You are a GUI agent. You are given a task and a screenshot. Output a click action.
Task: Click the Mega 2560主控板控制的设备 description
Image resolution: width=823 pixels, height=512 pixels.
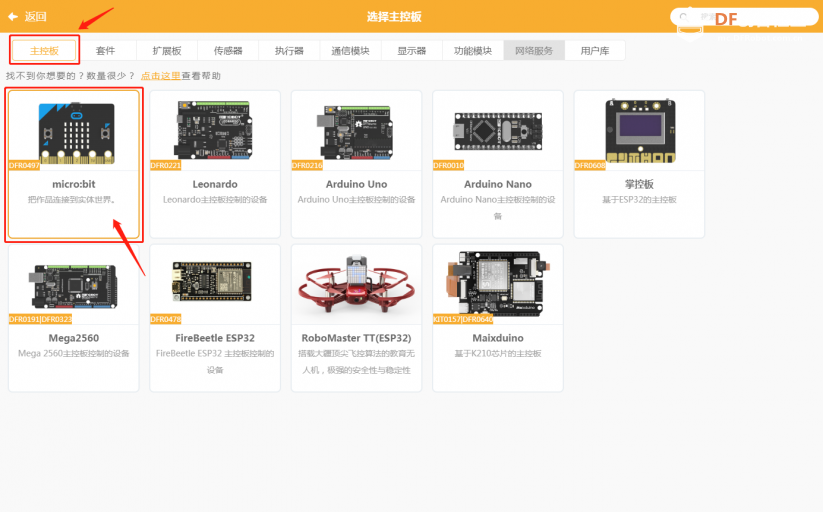[73, 353]
